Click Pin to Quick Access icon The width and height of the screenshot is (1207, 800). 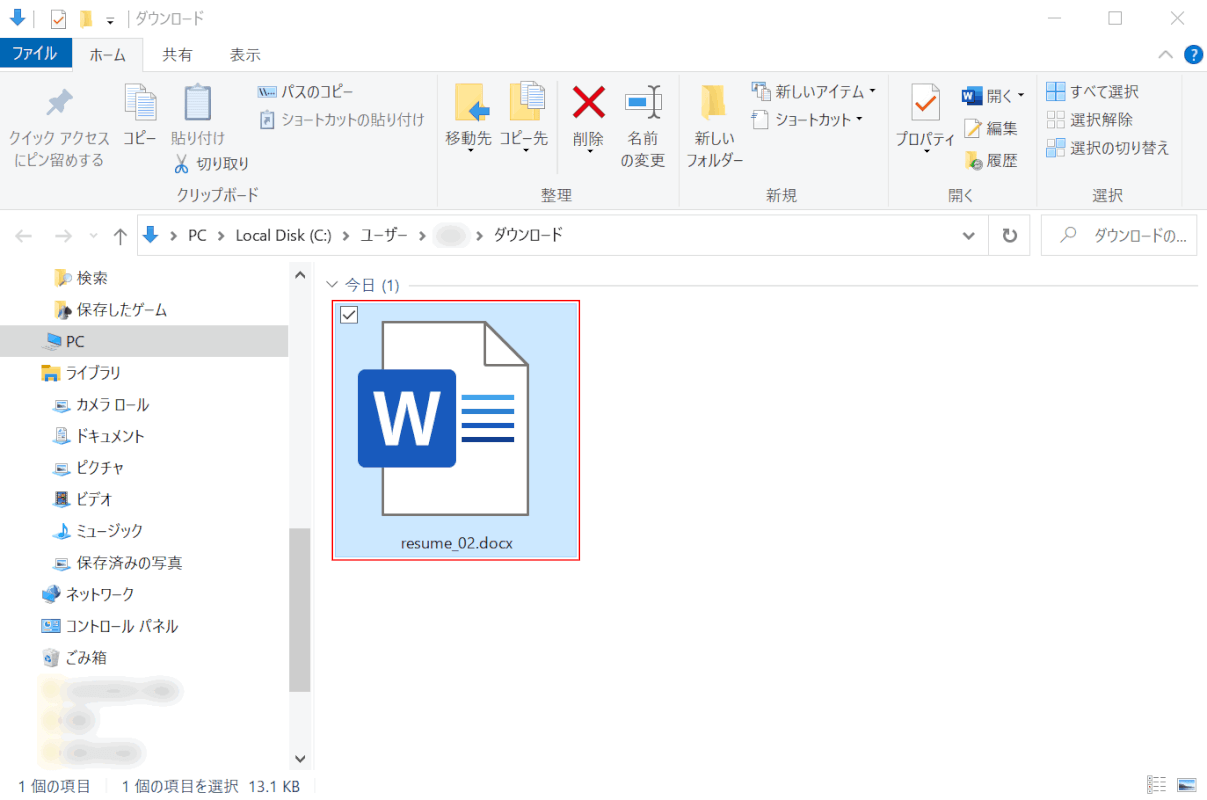(x=59, y=103)
